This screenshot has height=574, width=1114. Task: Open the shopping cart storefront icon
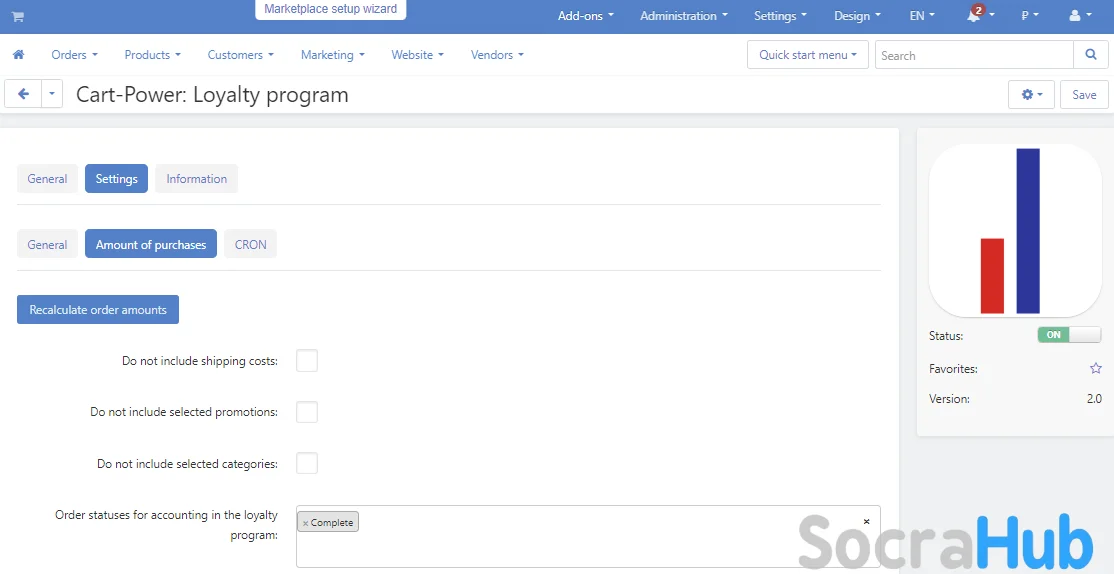[18, 16]
